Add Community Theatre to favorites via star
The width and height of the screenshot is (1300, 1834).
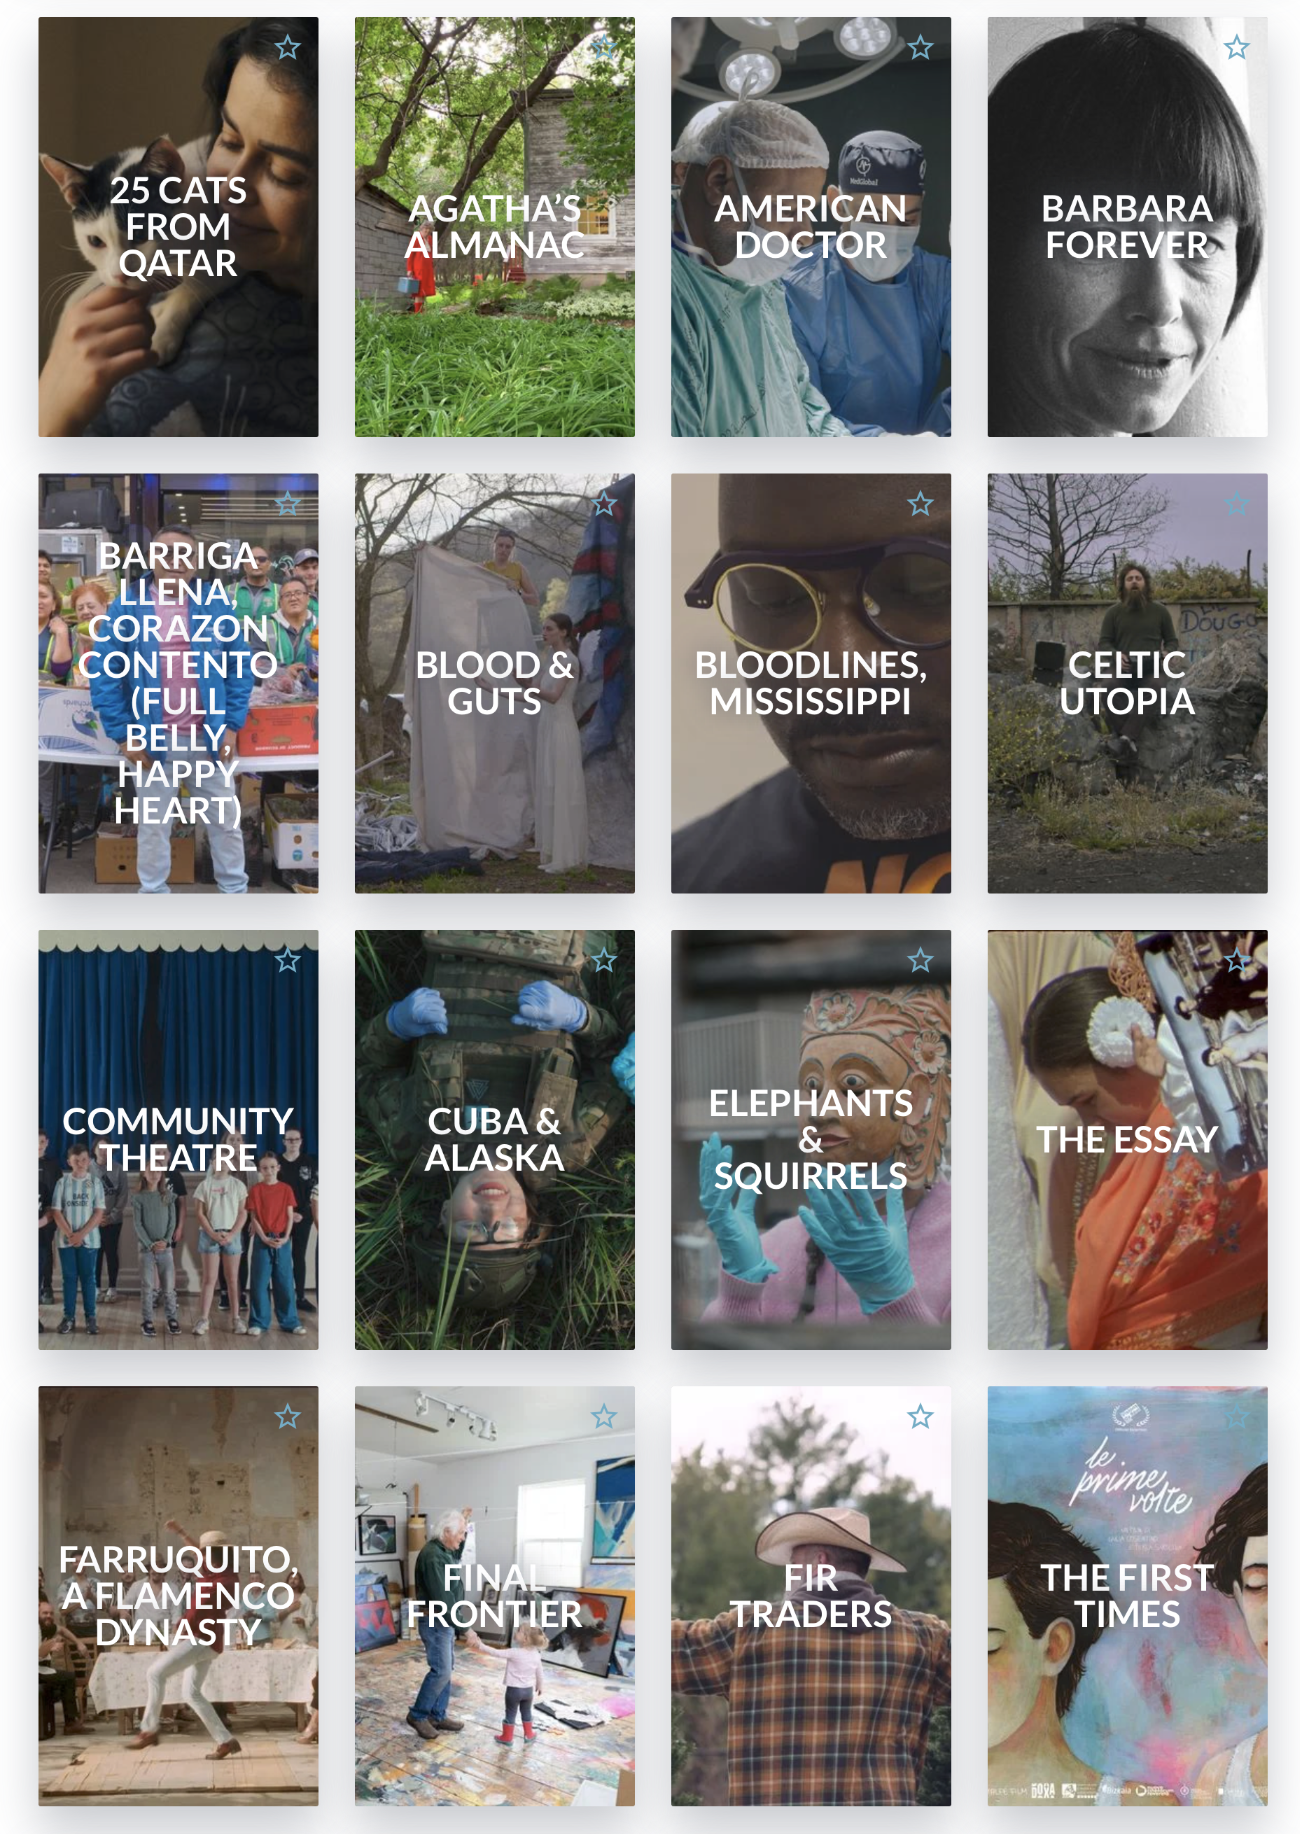(x=288, y=961)
